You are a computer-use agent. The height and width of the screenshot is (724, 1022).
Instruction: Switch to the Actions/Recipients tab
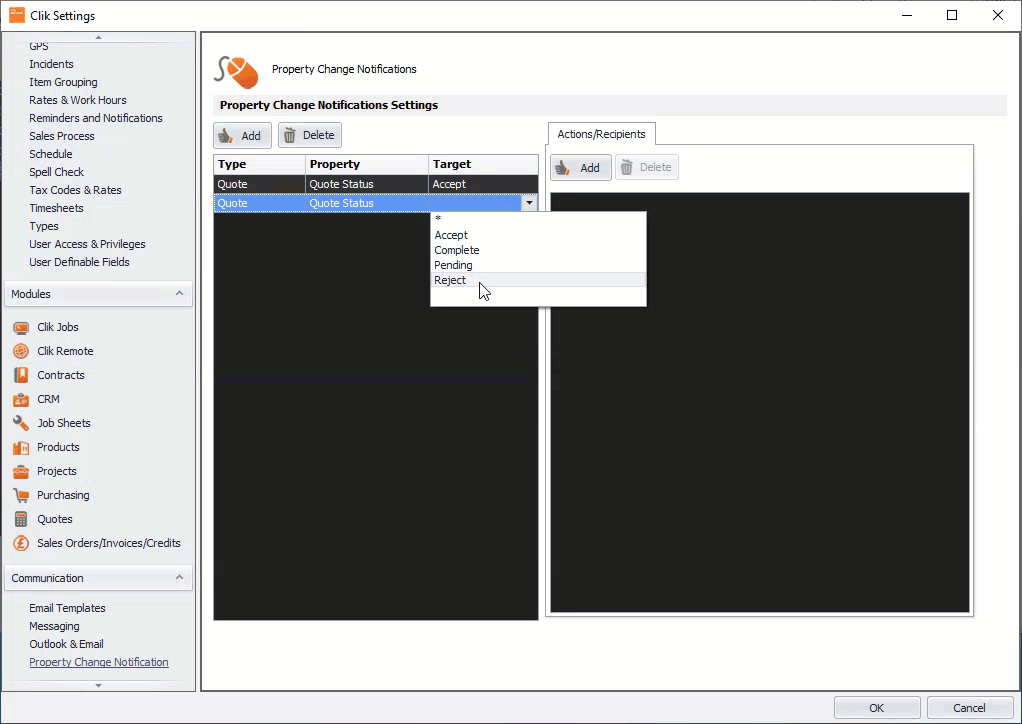point(602,134)
